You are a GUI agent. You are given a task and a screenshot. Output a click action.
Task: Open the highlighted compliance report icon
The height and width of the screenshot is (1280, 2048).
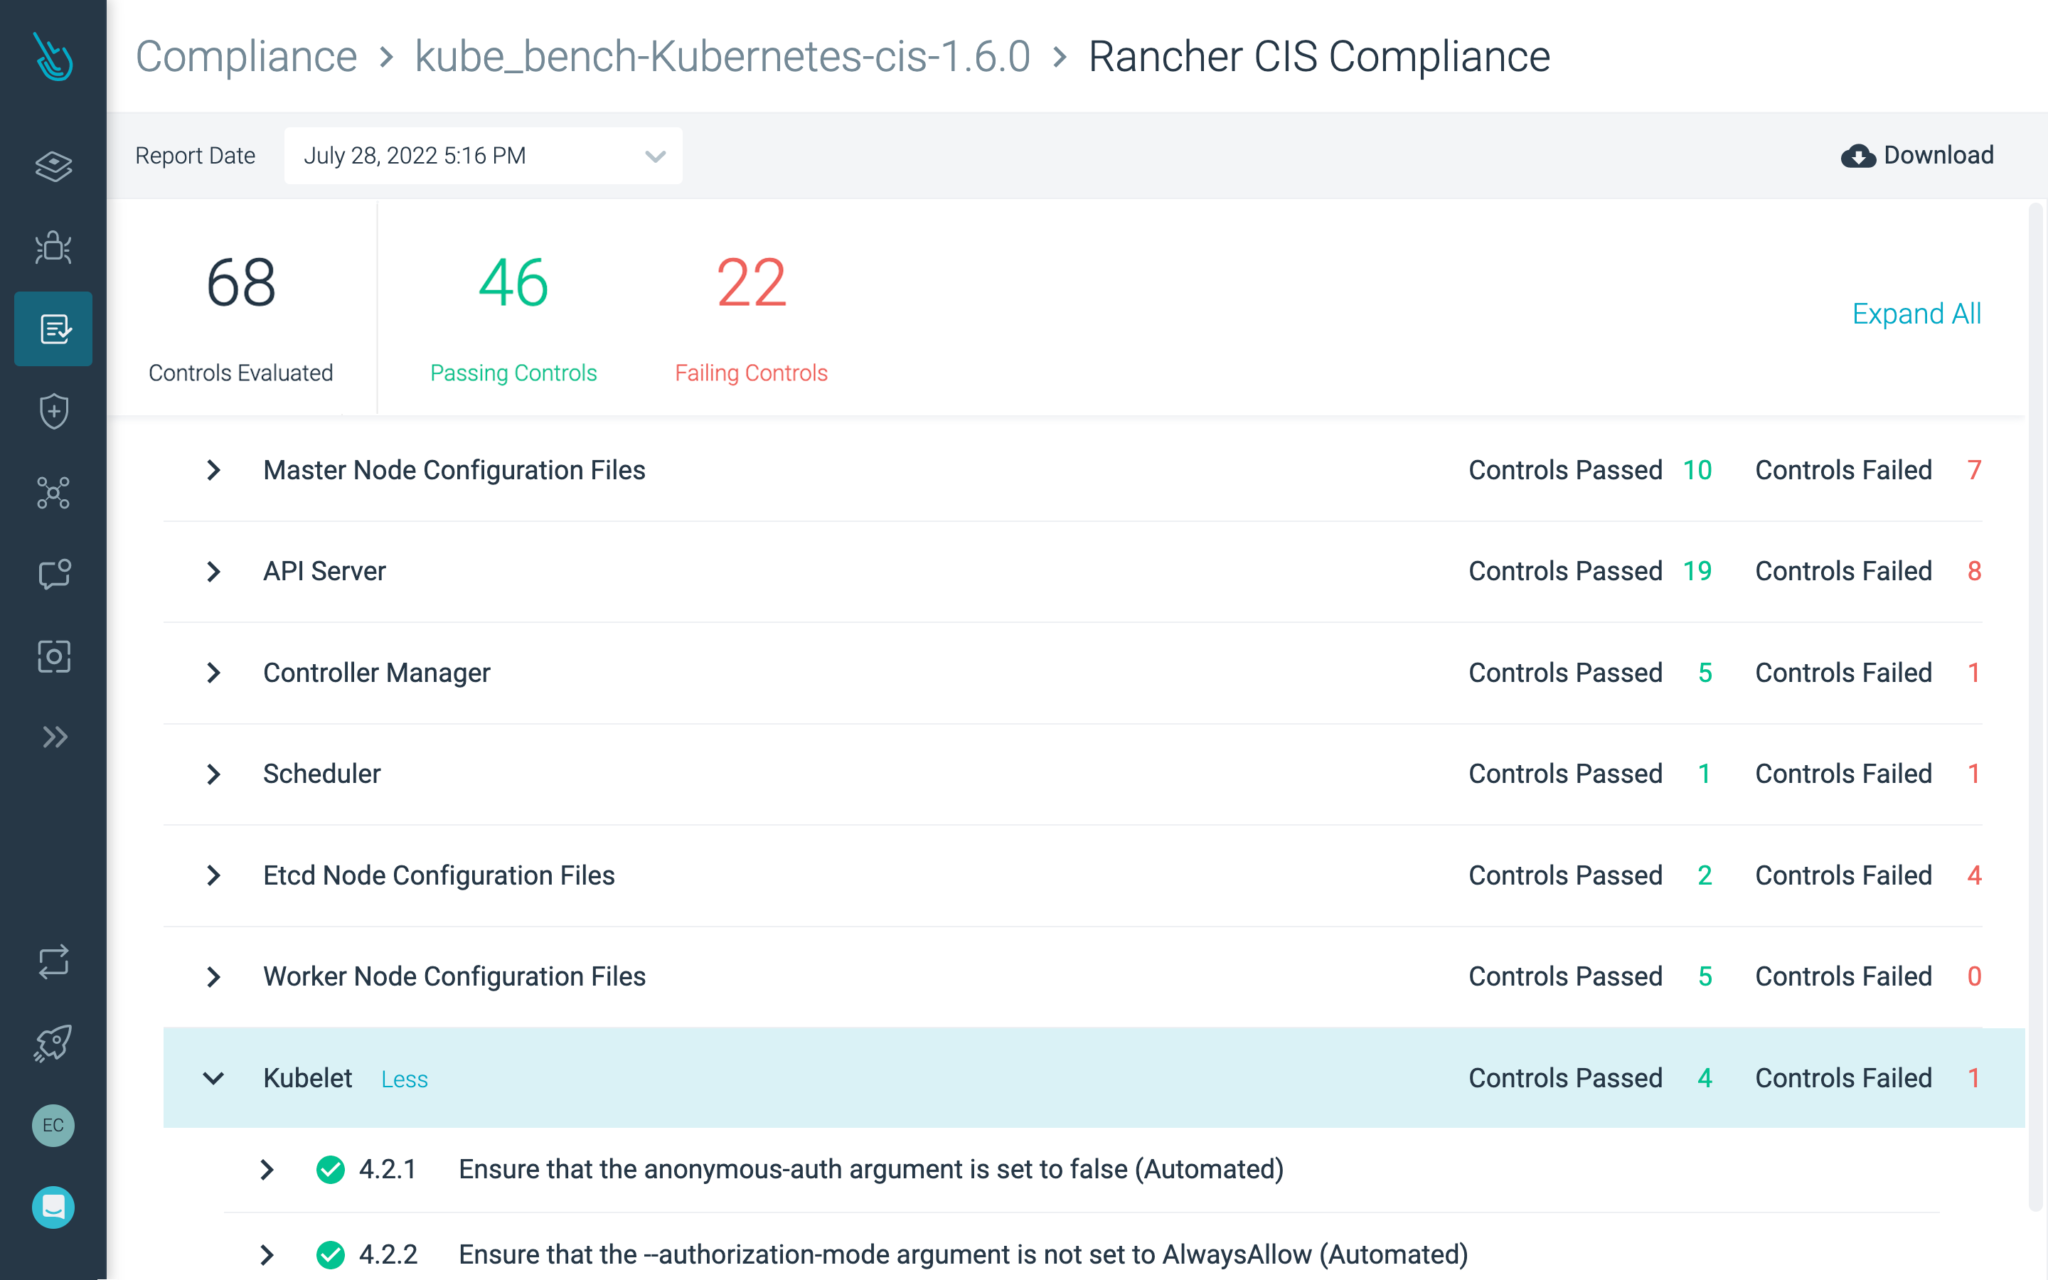[x=53, y=329]
